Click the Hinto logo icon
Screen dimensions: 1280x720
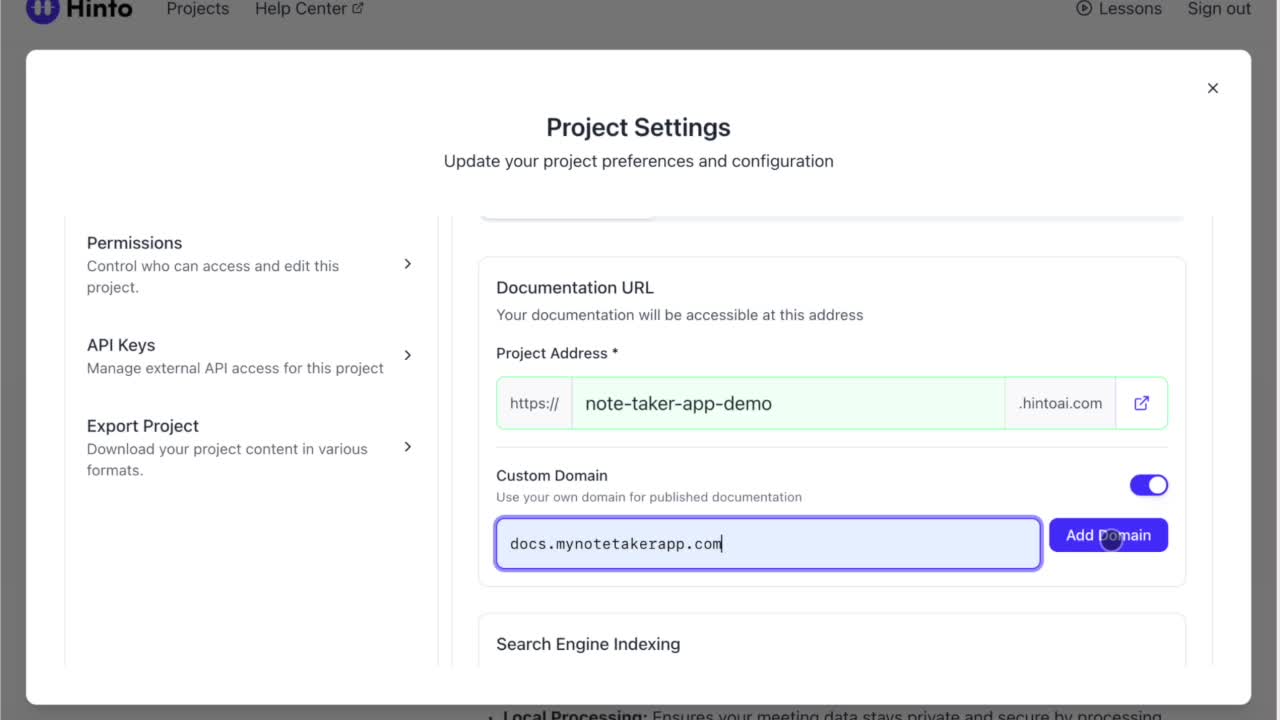[x=42, y=9]
